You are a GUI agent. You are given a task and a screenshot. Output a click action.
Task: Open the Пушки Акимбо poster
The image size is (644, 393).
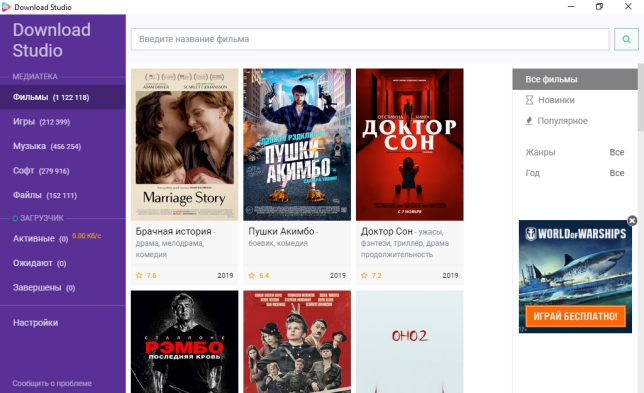297,145
